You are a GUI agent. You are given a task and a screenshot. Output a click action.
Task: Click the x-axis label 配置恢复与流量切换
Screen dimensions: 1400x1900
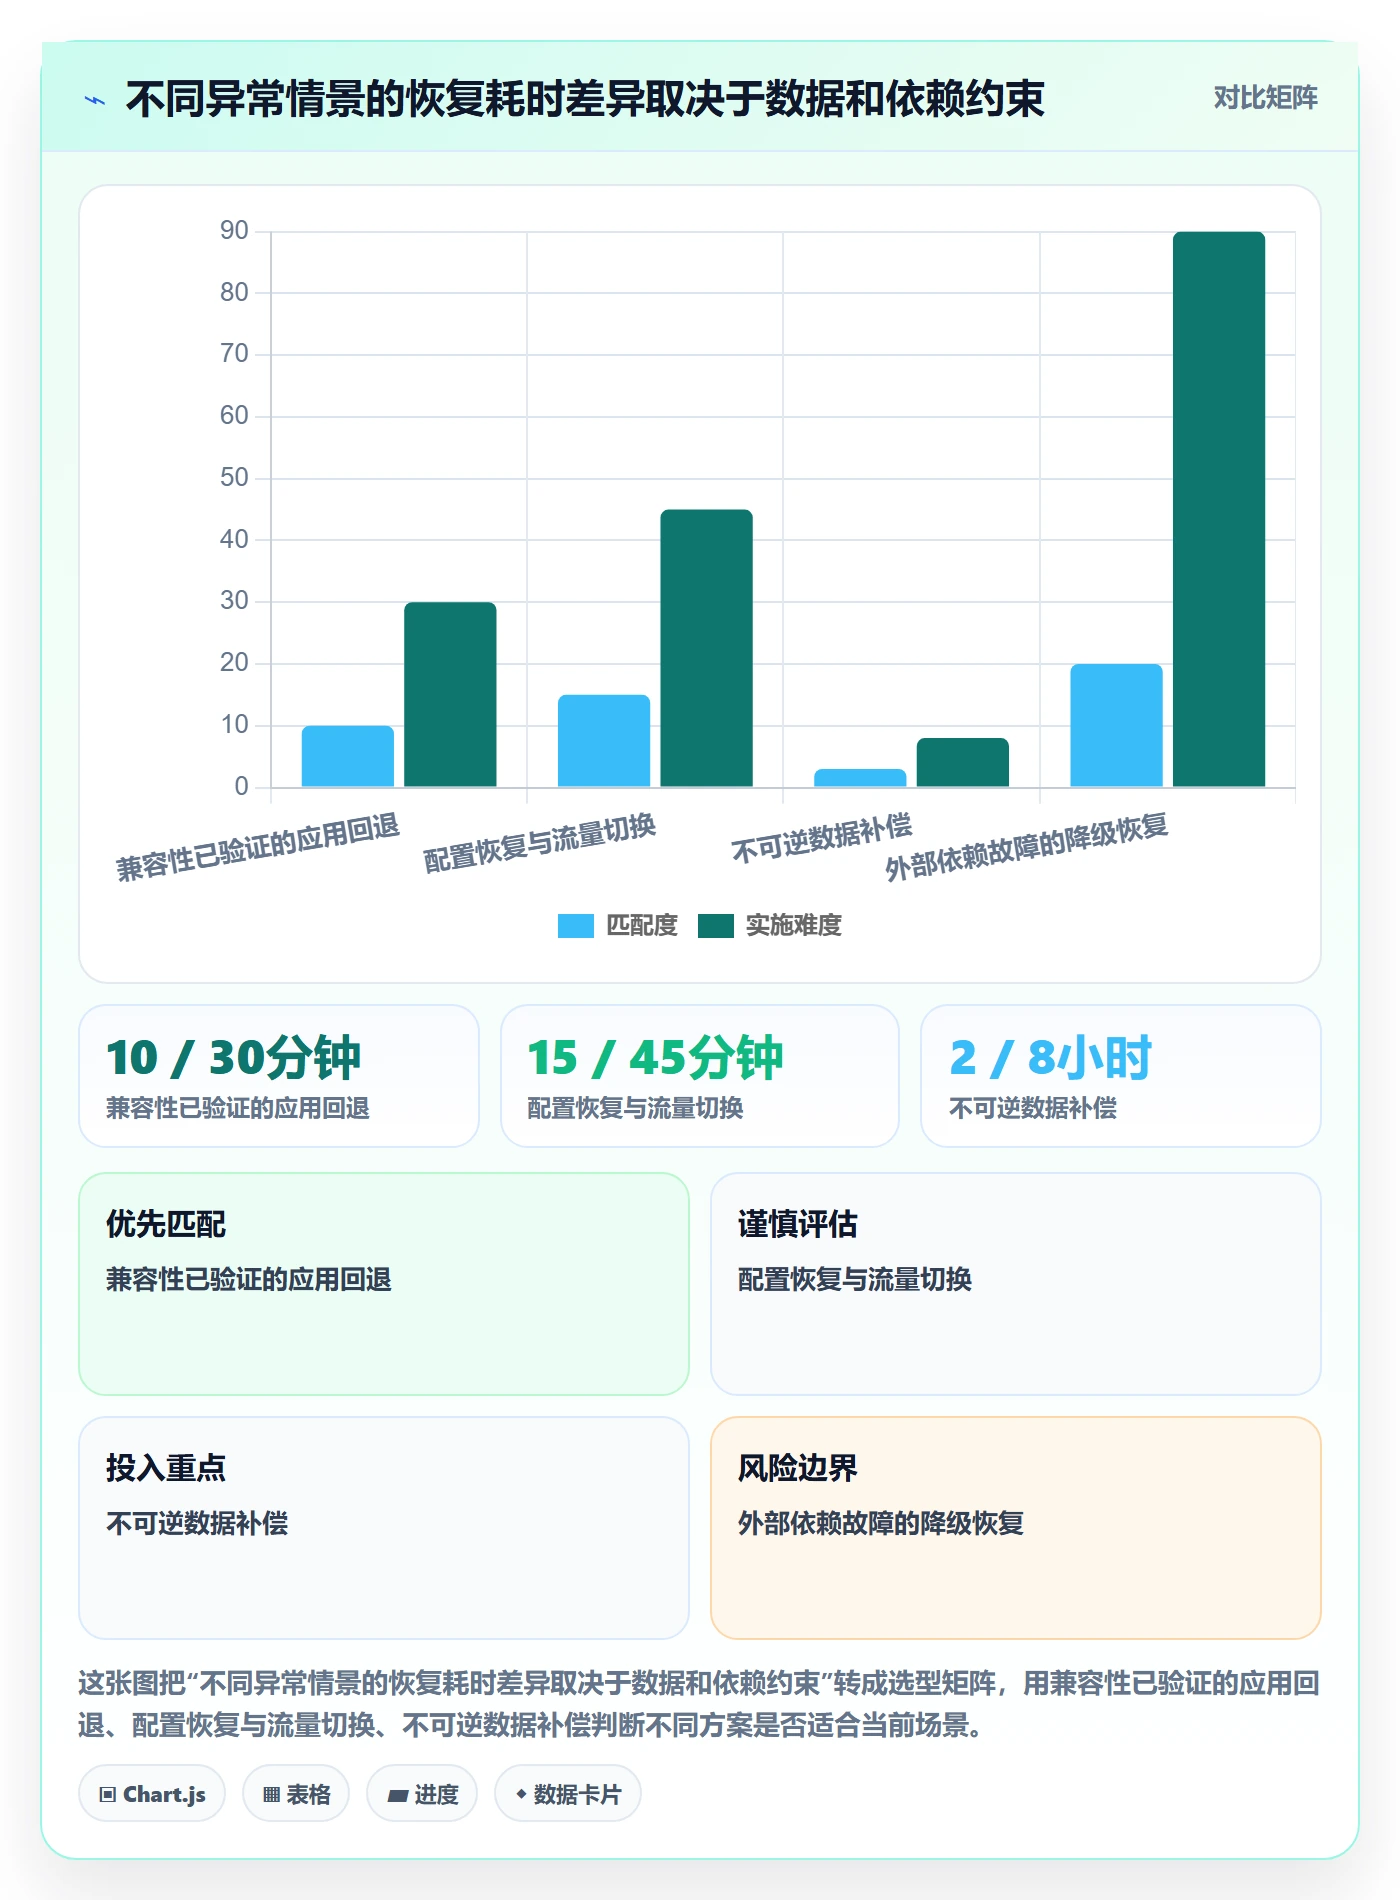(x=540, y=843)
